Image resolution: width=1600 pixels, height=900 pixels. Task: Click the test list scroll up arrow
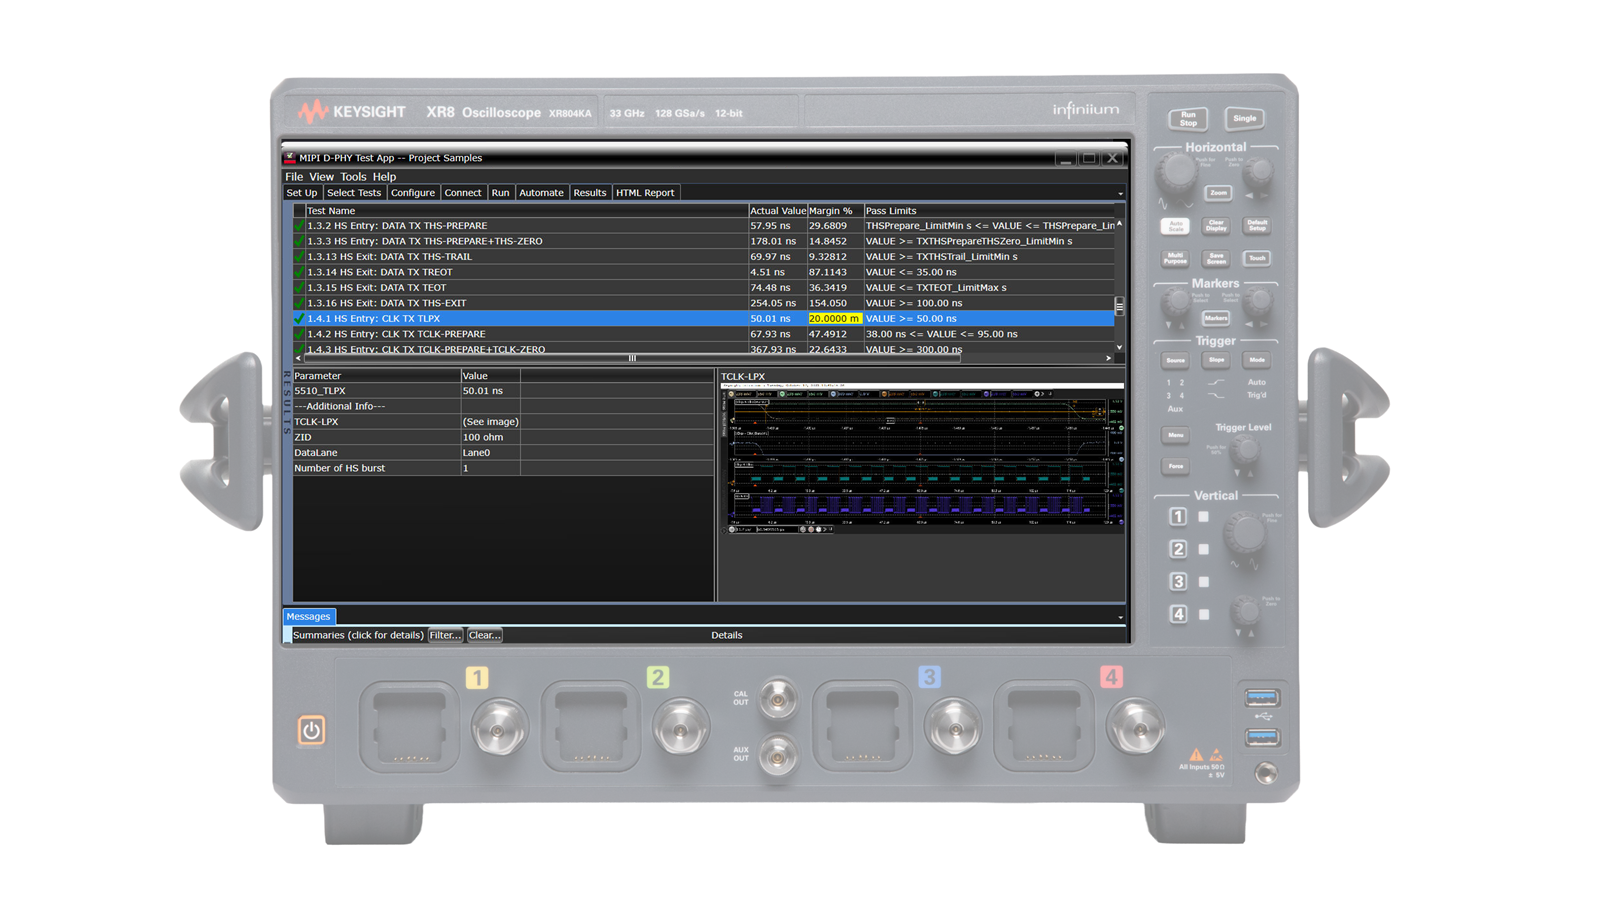click(1119, 224)
